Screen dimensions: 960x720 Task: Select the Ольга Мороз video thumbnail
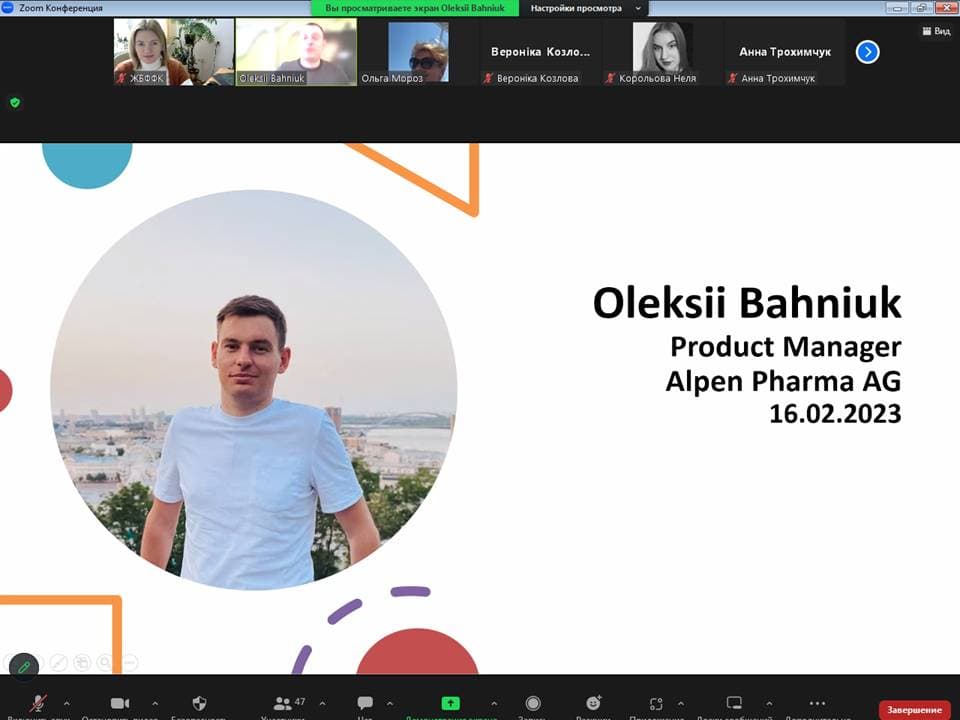[418, 51]
